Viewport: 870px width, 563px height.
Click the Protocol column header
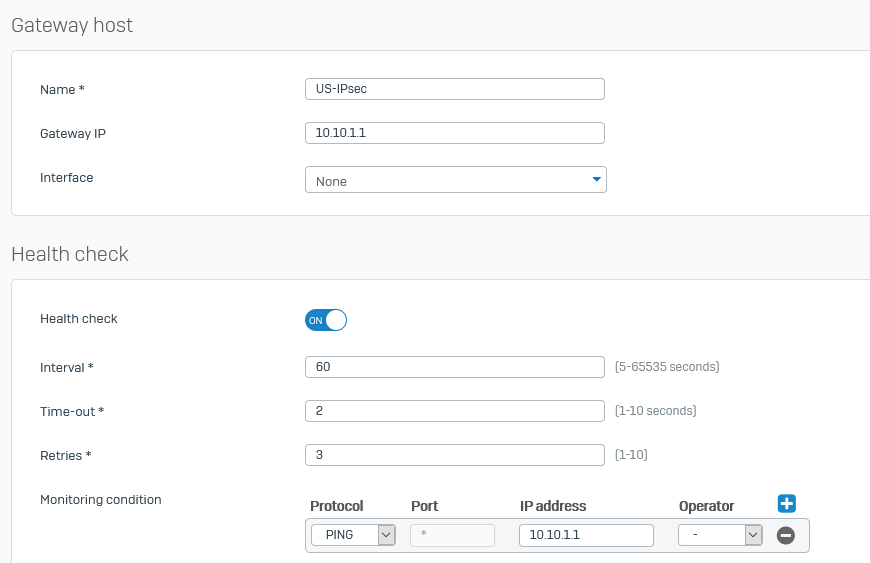[337, 506]
